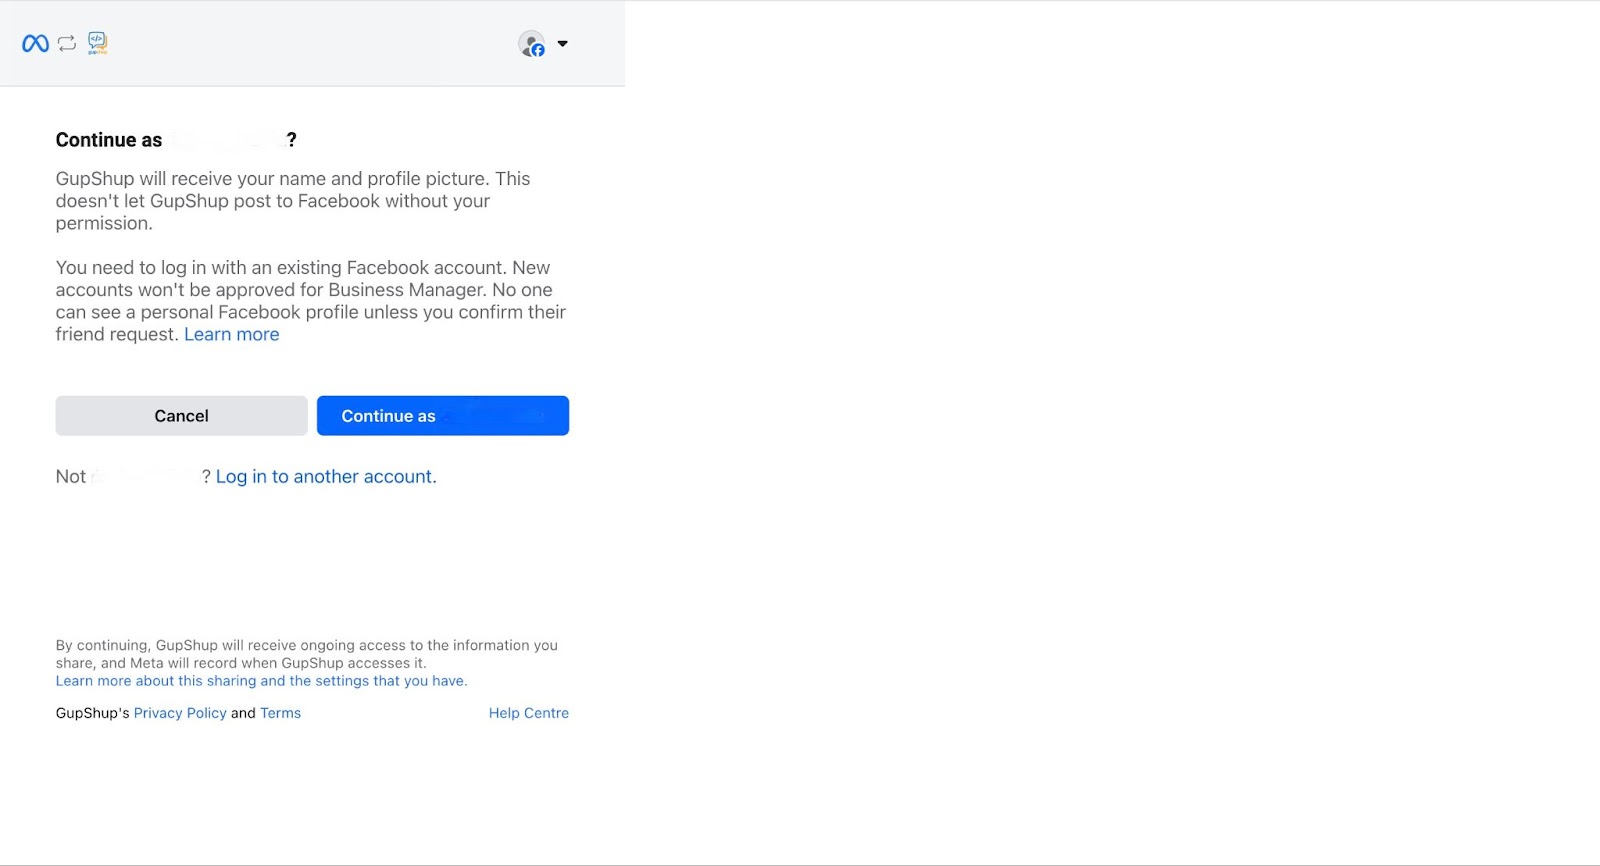Choose Log in to another account
This screenshot has width=1600, height=866.
coord(326,477)
